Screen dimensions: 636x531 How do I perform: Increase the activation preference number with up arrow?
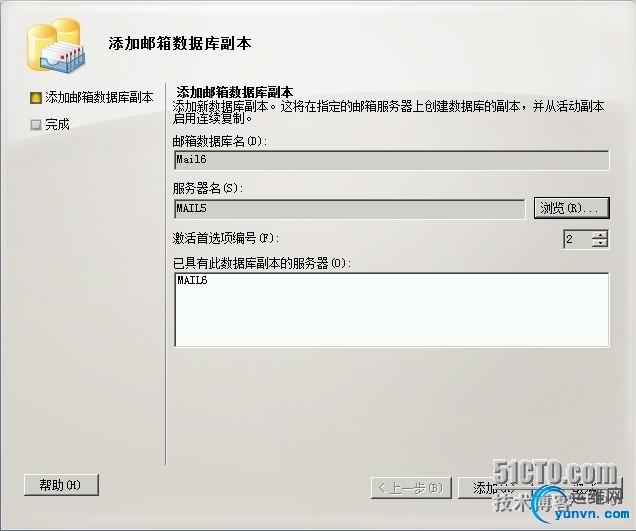pos(599,234)
